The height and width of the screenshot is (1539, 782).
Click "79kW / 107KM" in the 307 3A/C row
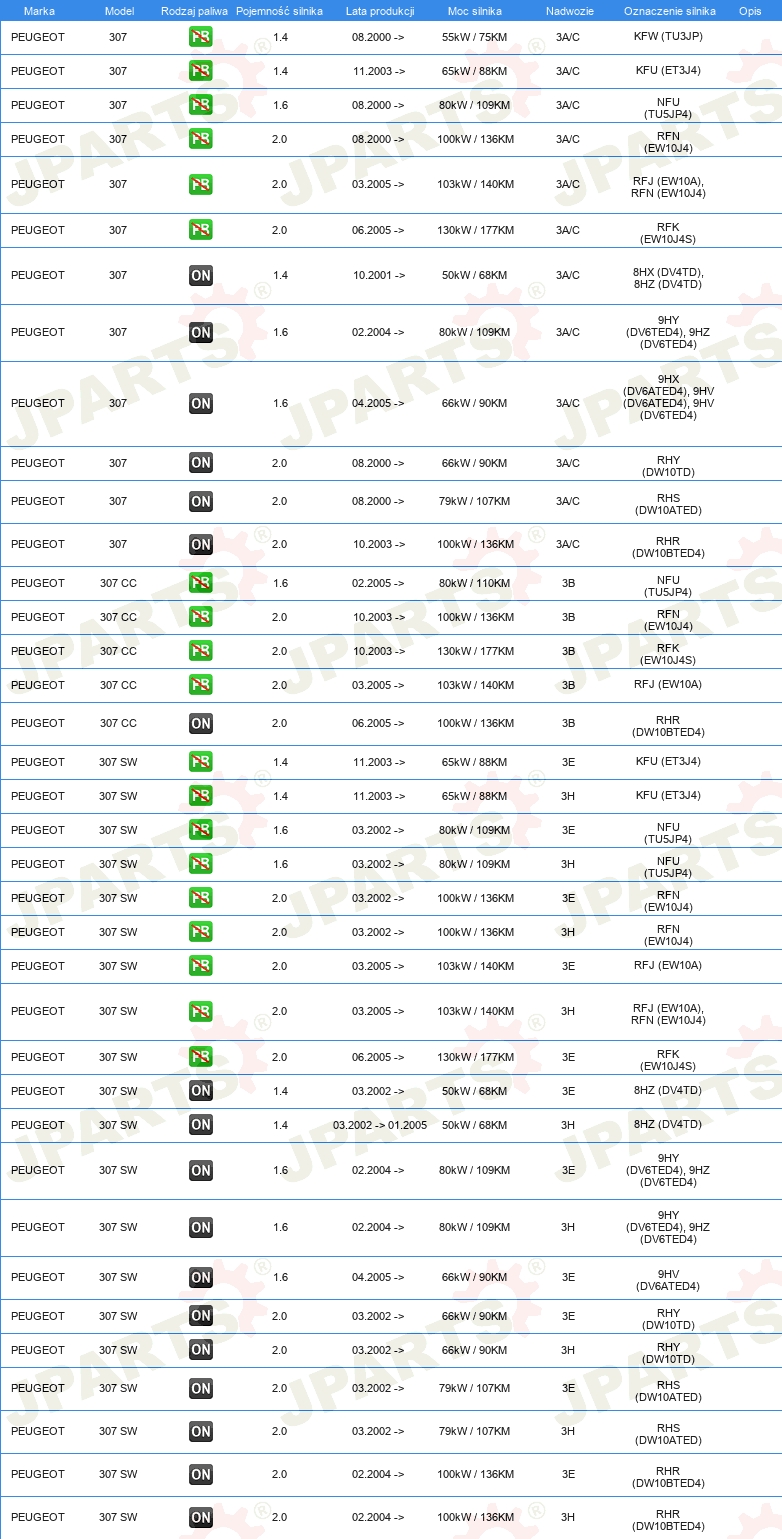point(475,501)
